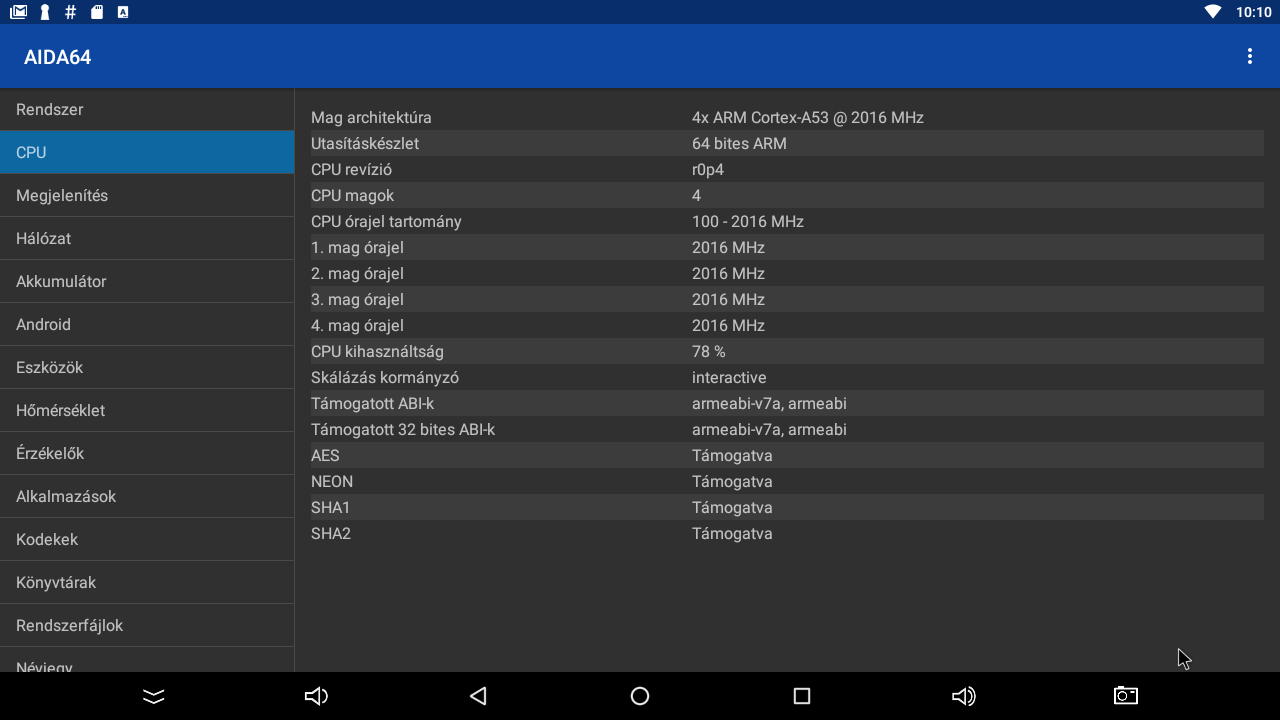Open the Könyvtárak section
Screen dimensions: 1280x720
click(x=147, y=582)
